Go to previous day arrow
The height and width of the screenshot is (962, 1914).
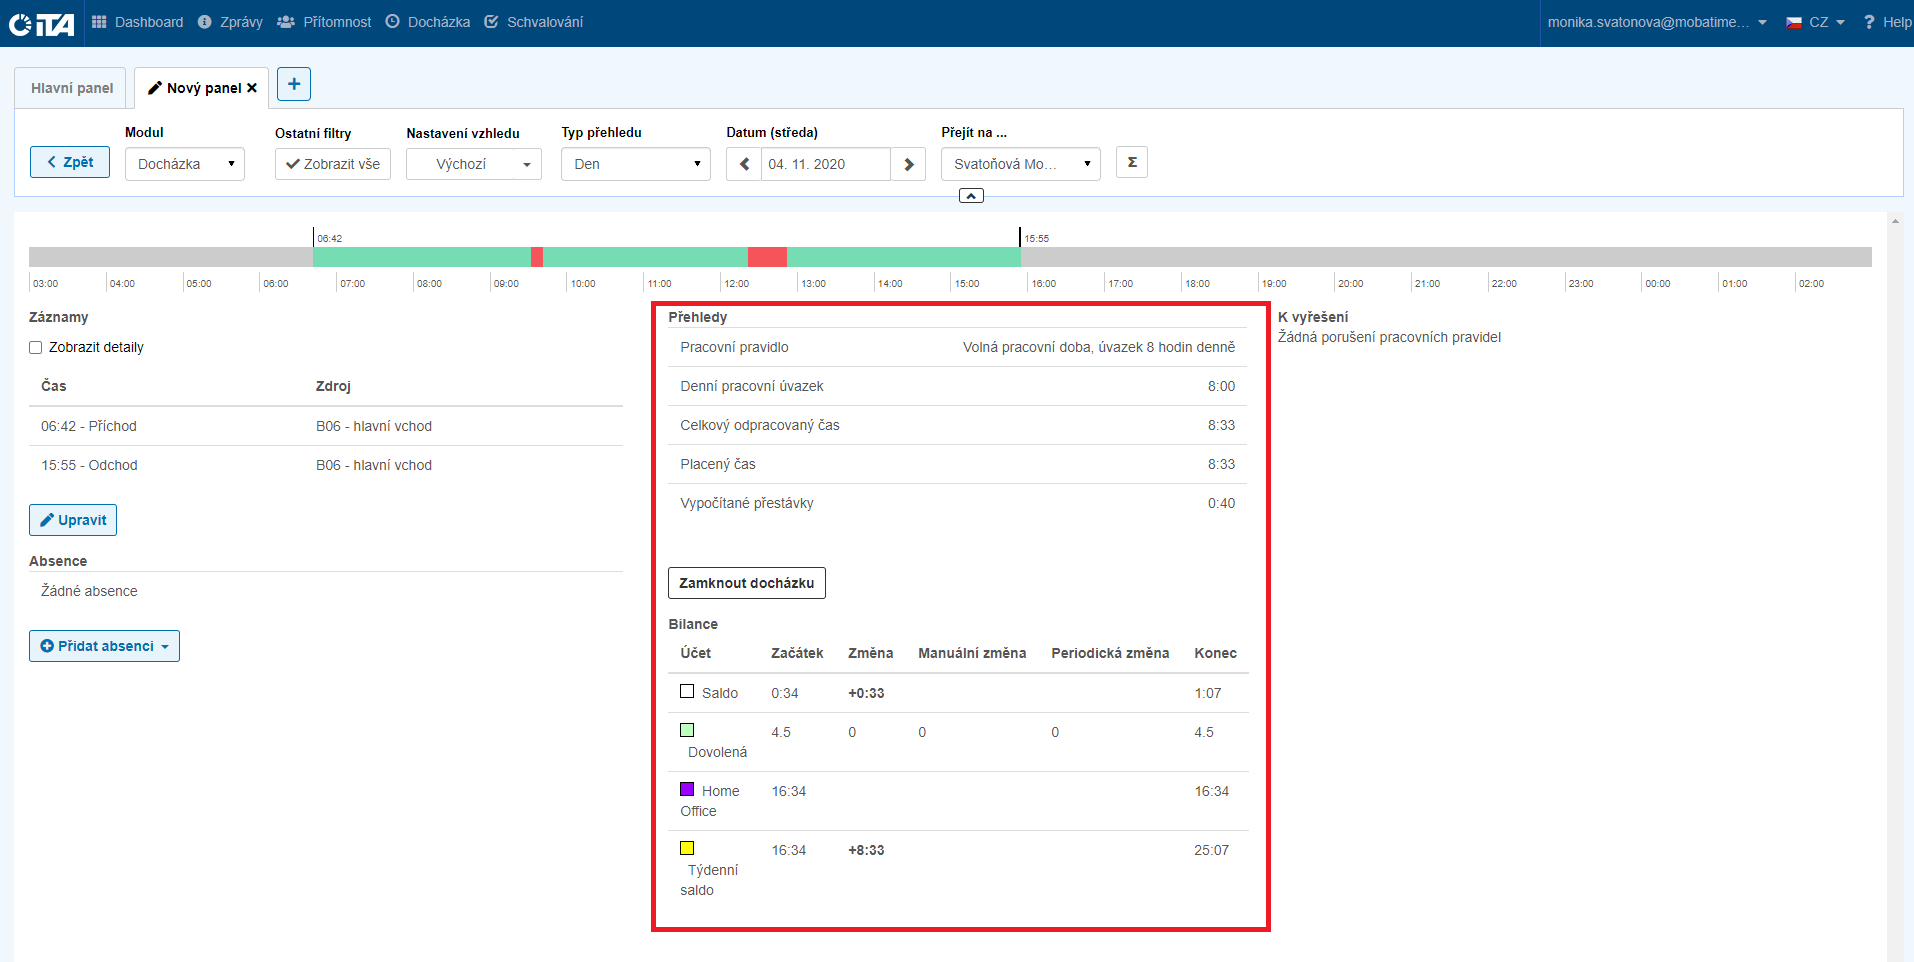pos(744,164)
